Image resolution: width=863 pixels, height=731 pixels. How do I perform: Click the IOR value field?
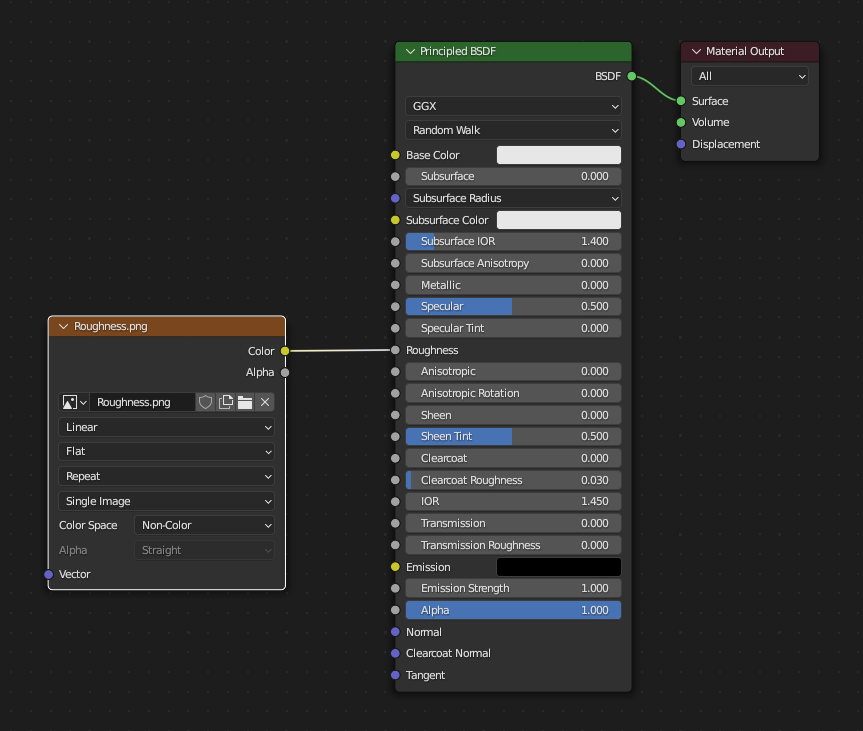[x=513, y=501]
